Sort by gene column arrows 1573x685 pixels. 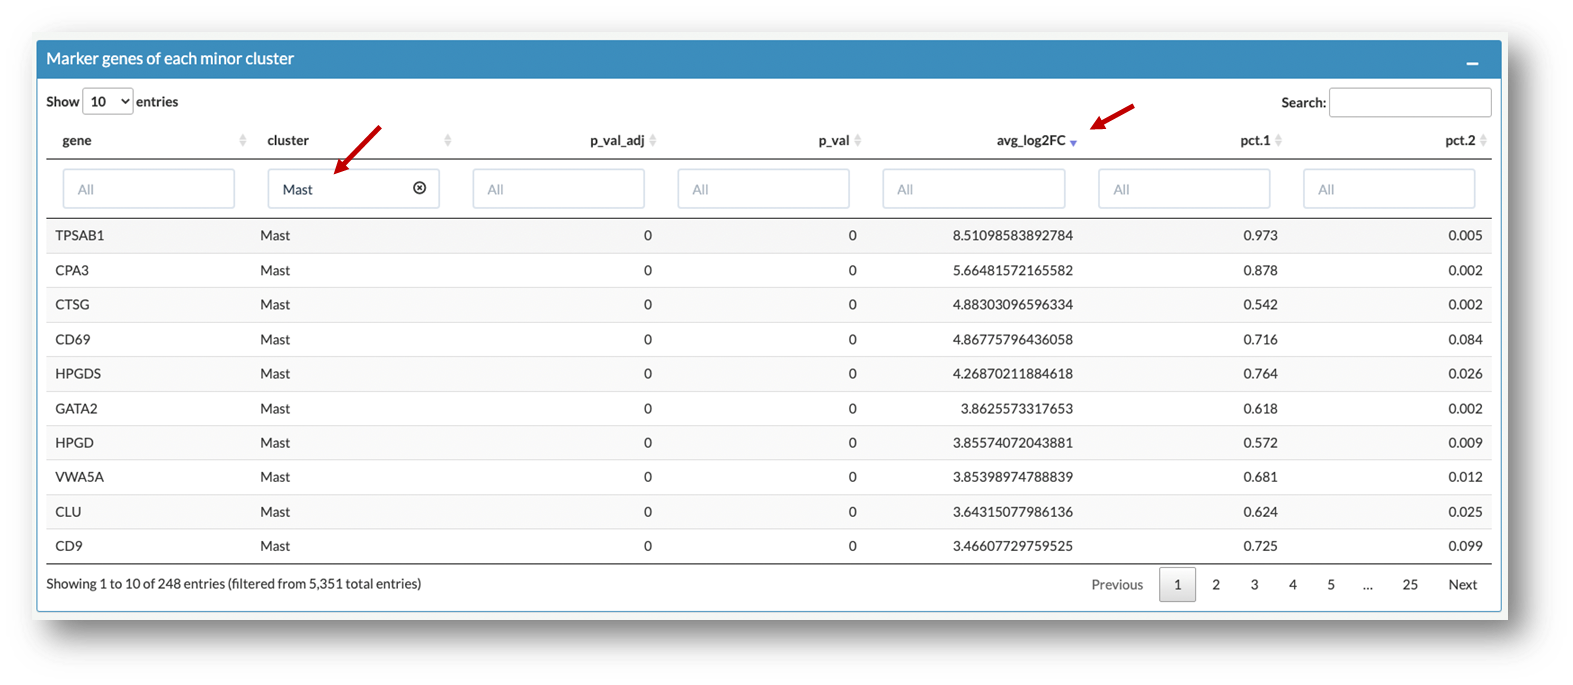click(x=243, y=141)
